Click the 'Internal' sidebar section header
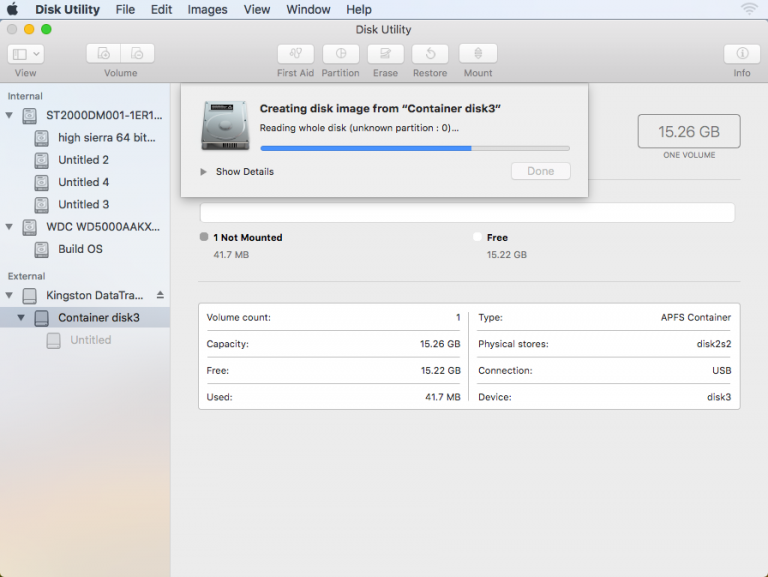The image size is (768, 577). coord(25,96)
